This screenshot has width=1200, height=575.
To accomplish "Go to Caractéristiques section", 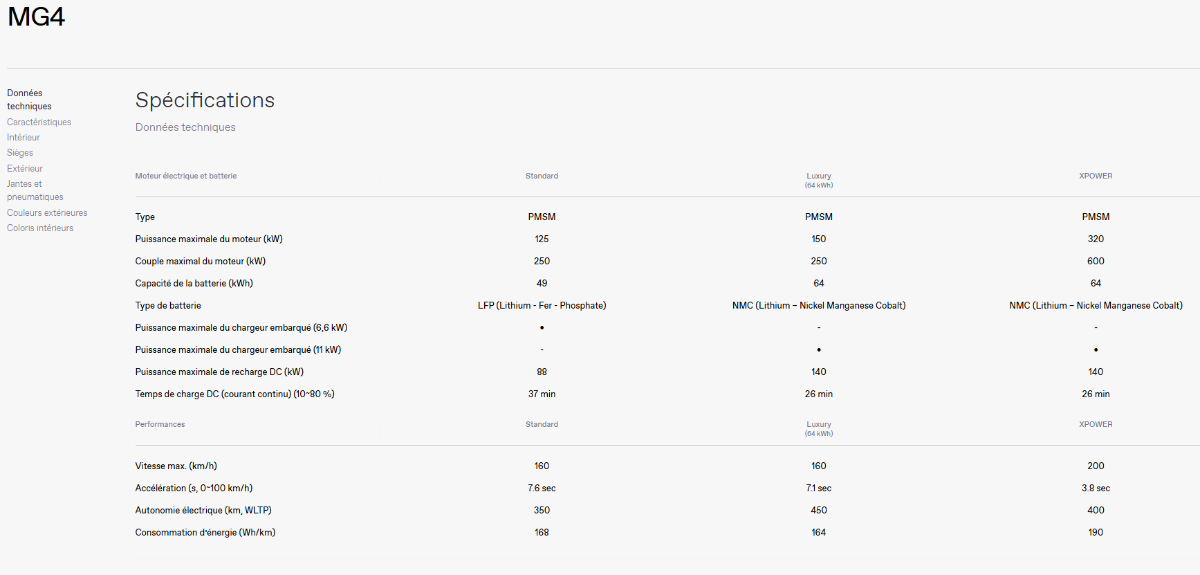I will pos(39,122).
